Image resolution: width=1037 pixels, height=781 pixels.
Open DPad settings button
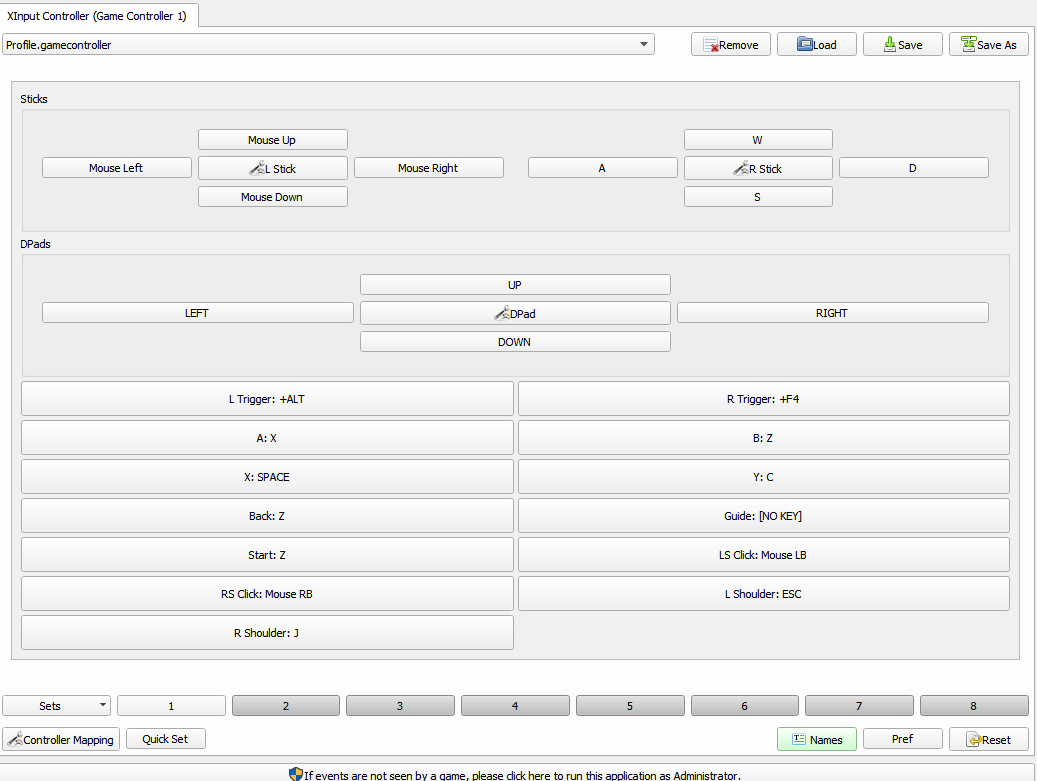(515, 313)
